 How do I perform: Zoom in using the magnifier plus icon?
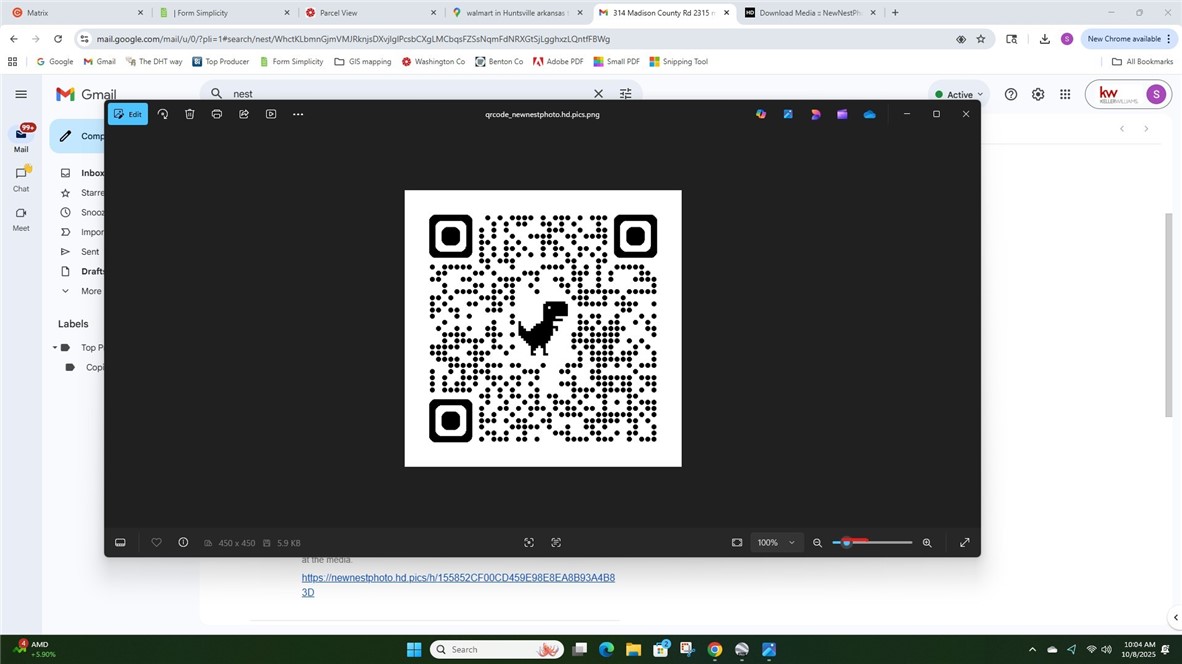(927, 542)
